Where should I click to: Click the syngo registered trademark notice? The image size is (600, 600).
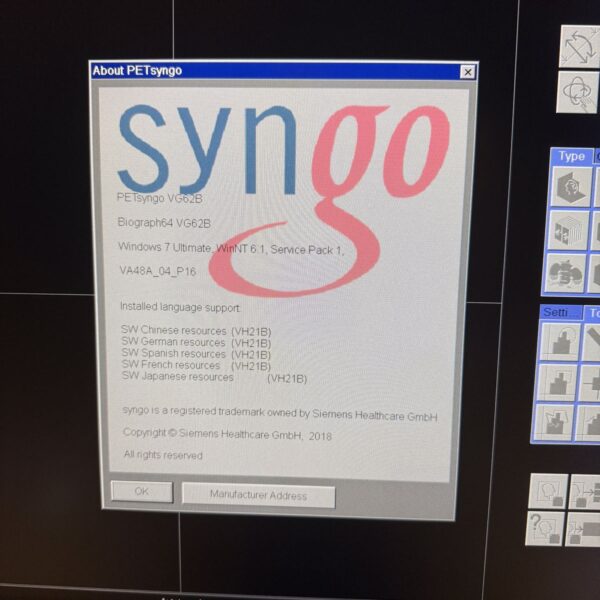(280, 413)
